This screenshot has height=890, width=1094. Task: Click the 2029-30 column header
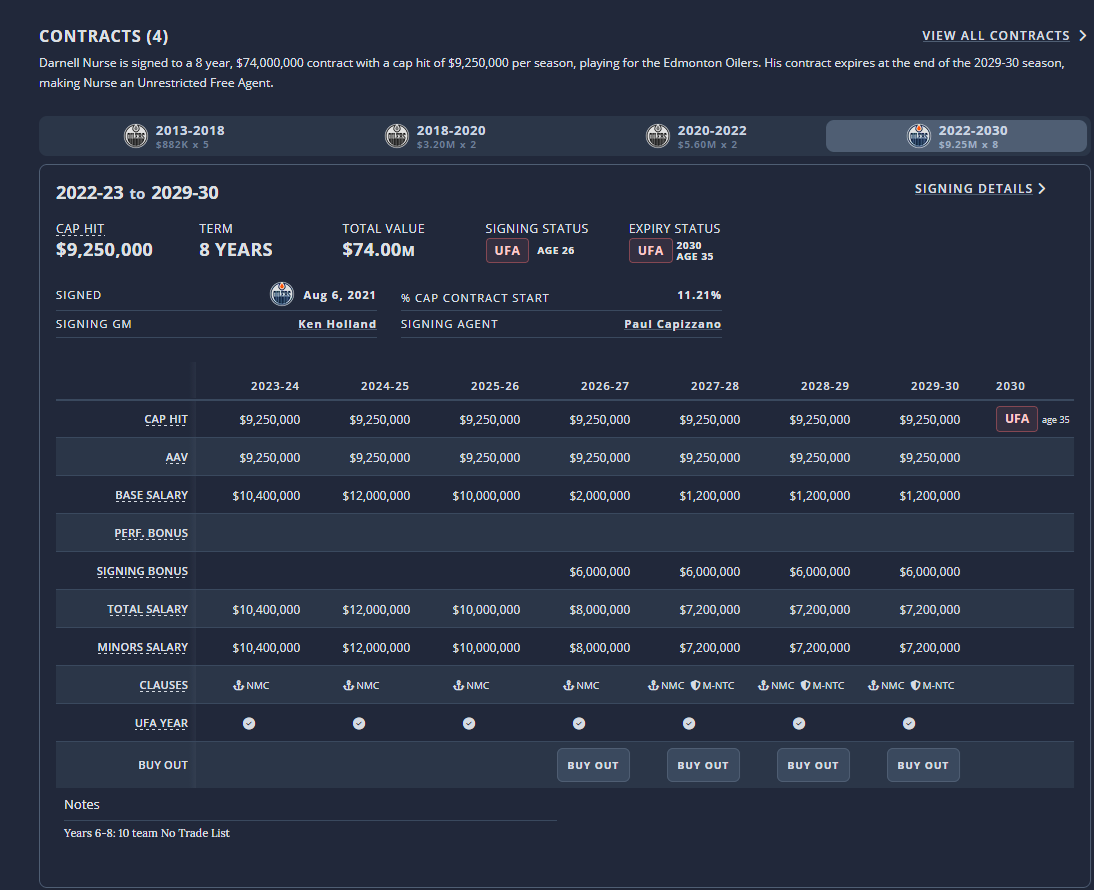tap(935, 386)
